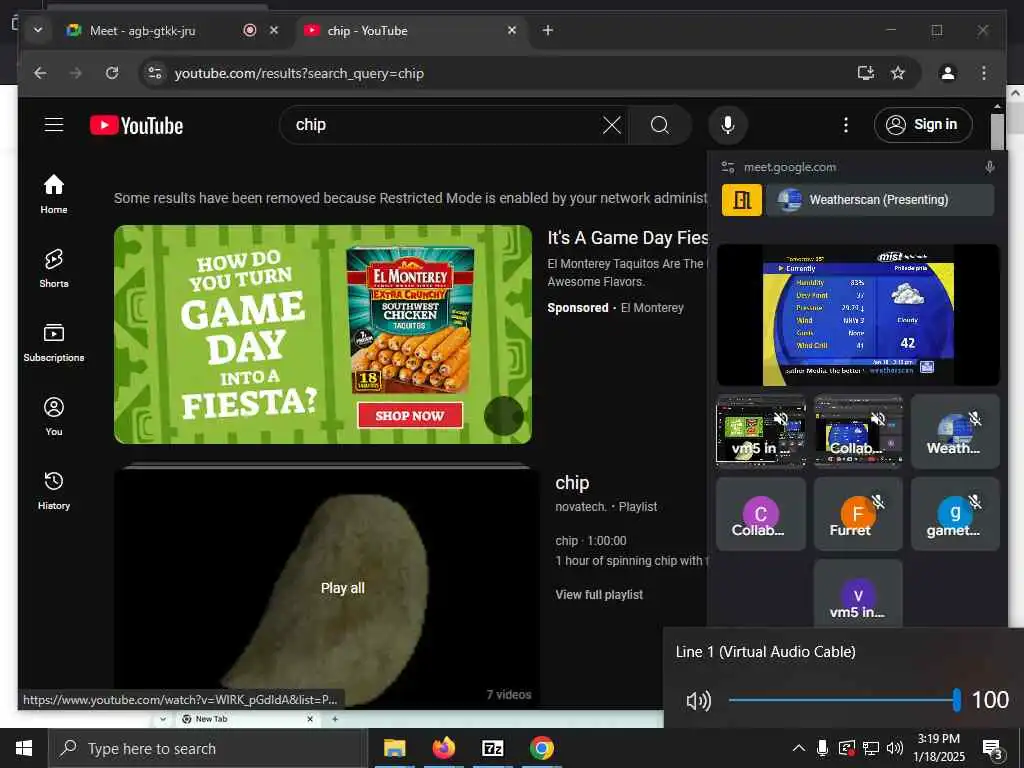1024x768 pixels.
Task: Open It's A Game Day Fiesta ad title
Action: pos(627,238)
